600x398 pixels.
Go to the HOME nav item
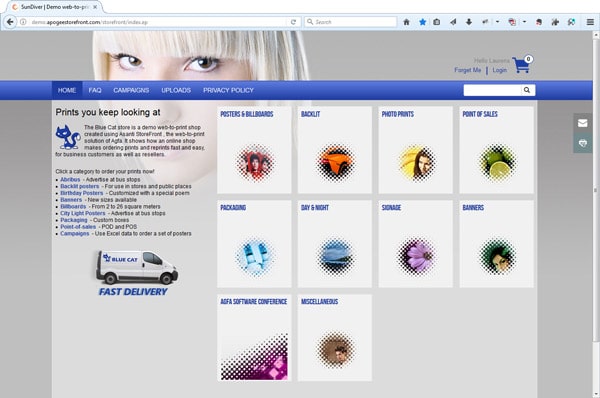[x=67, y=90]
